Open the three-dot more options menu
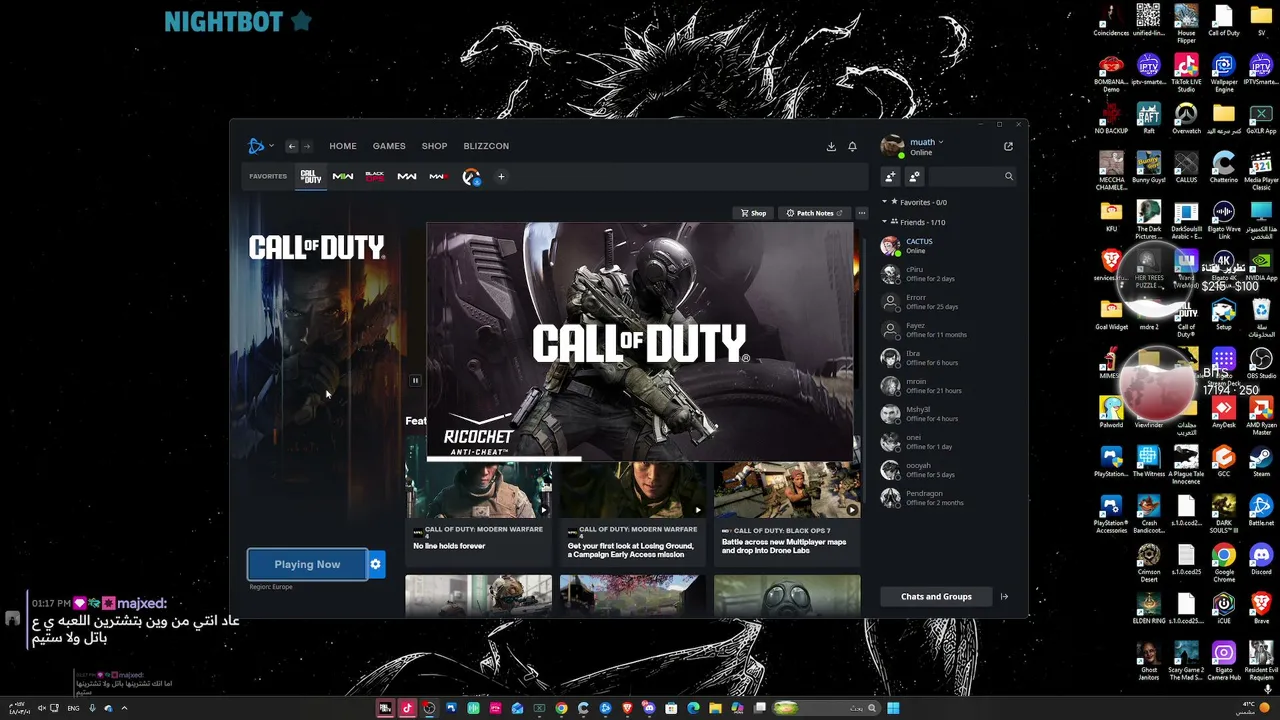 (x=861, y=213)
